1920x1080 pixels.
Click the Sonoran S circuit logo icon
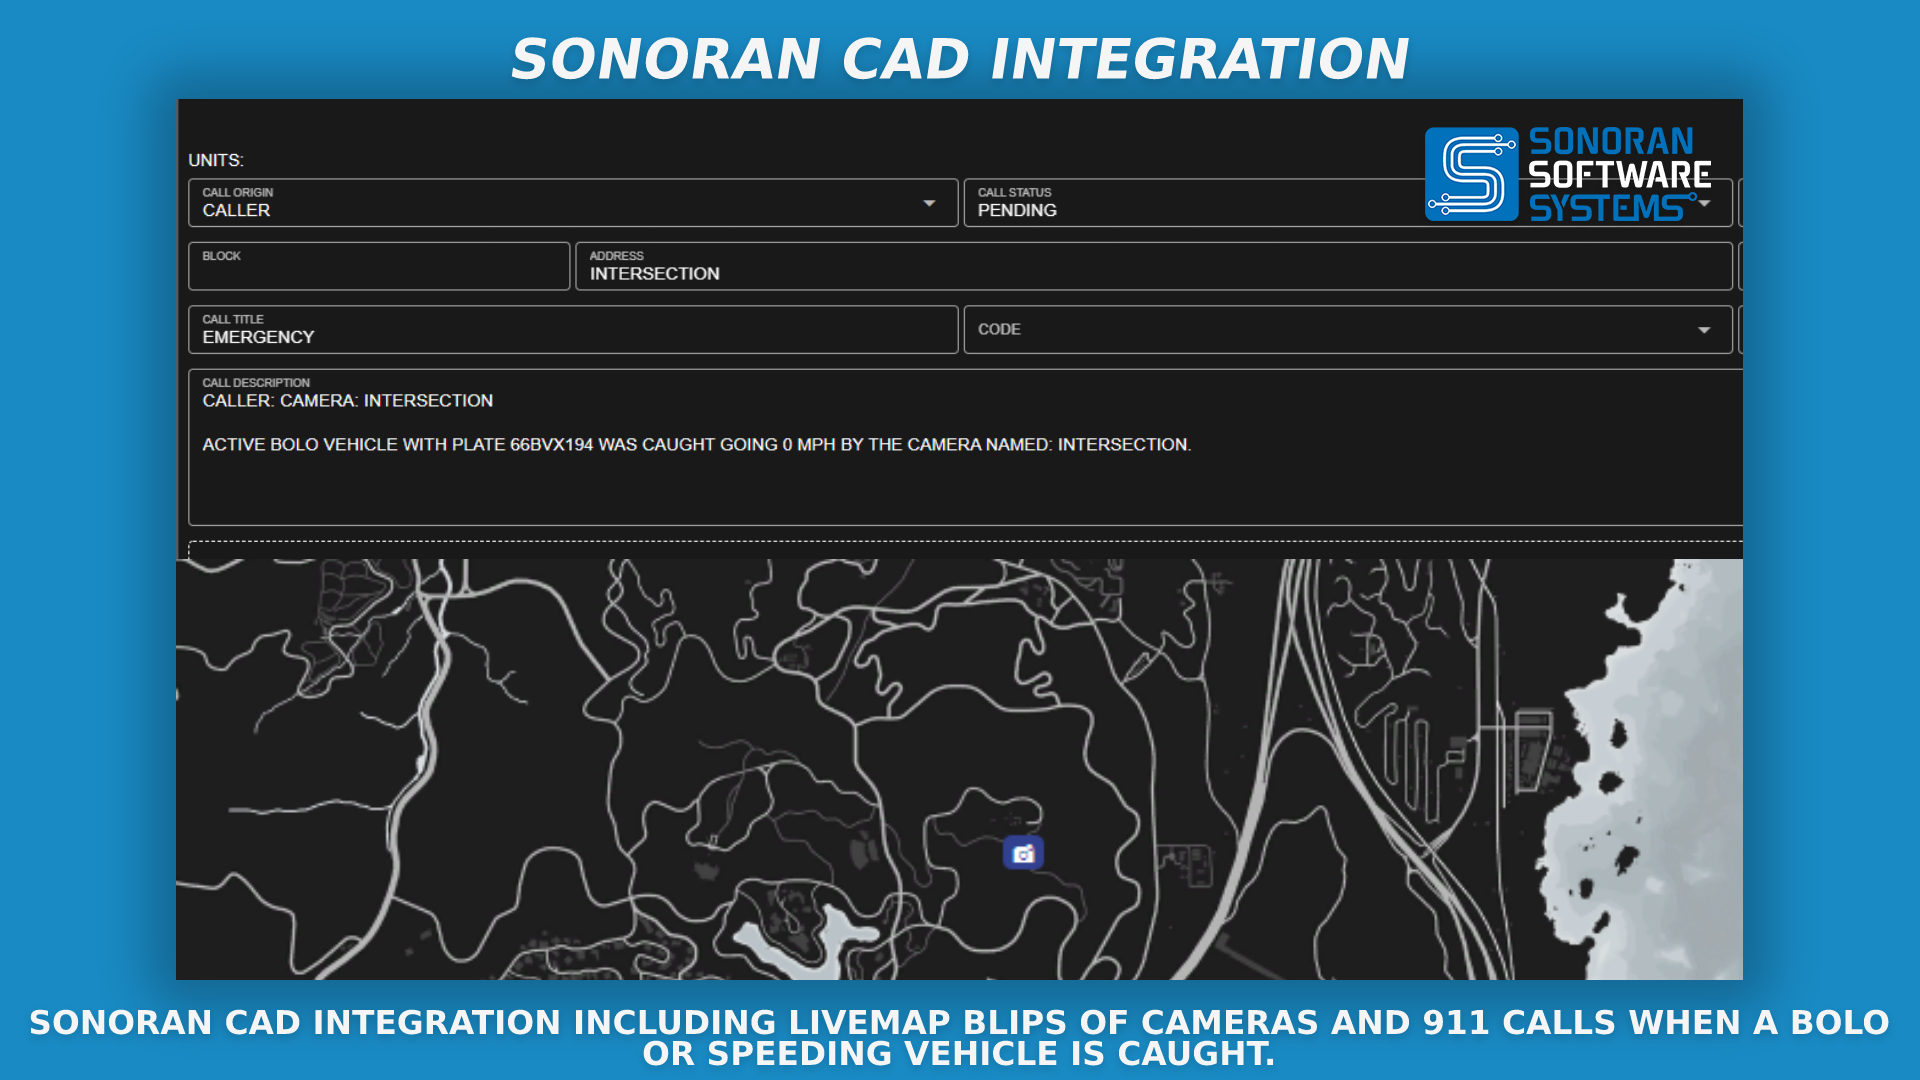[1471, 174]
